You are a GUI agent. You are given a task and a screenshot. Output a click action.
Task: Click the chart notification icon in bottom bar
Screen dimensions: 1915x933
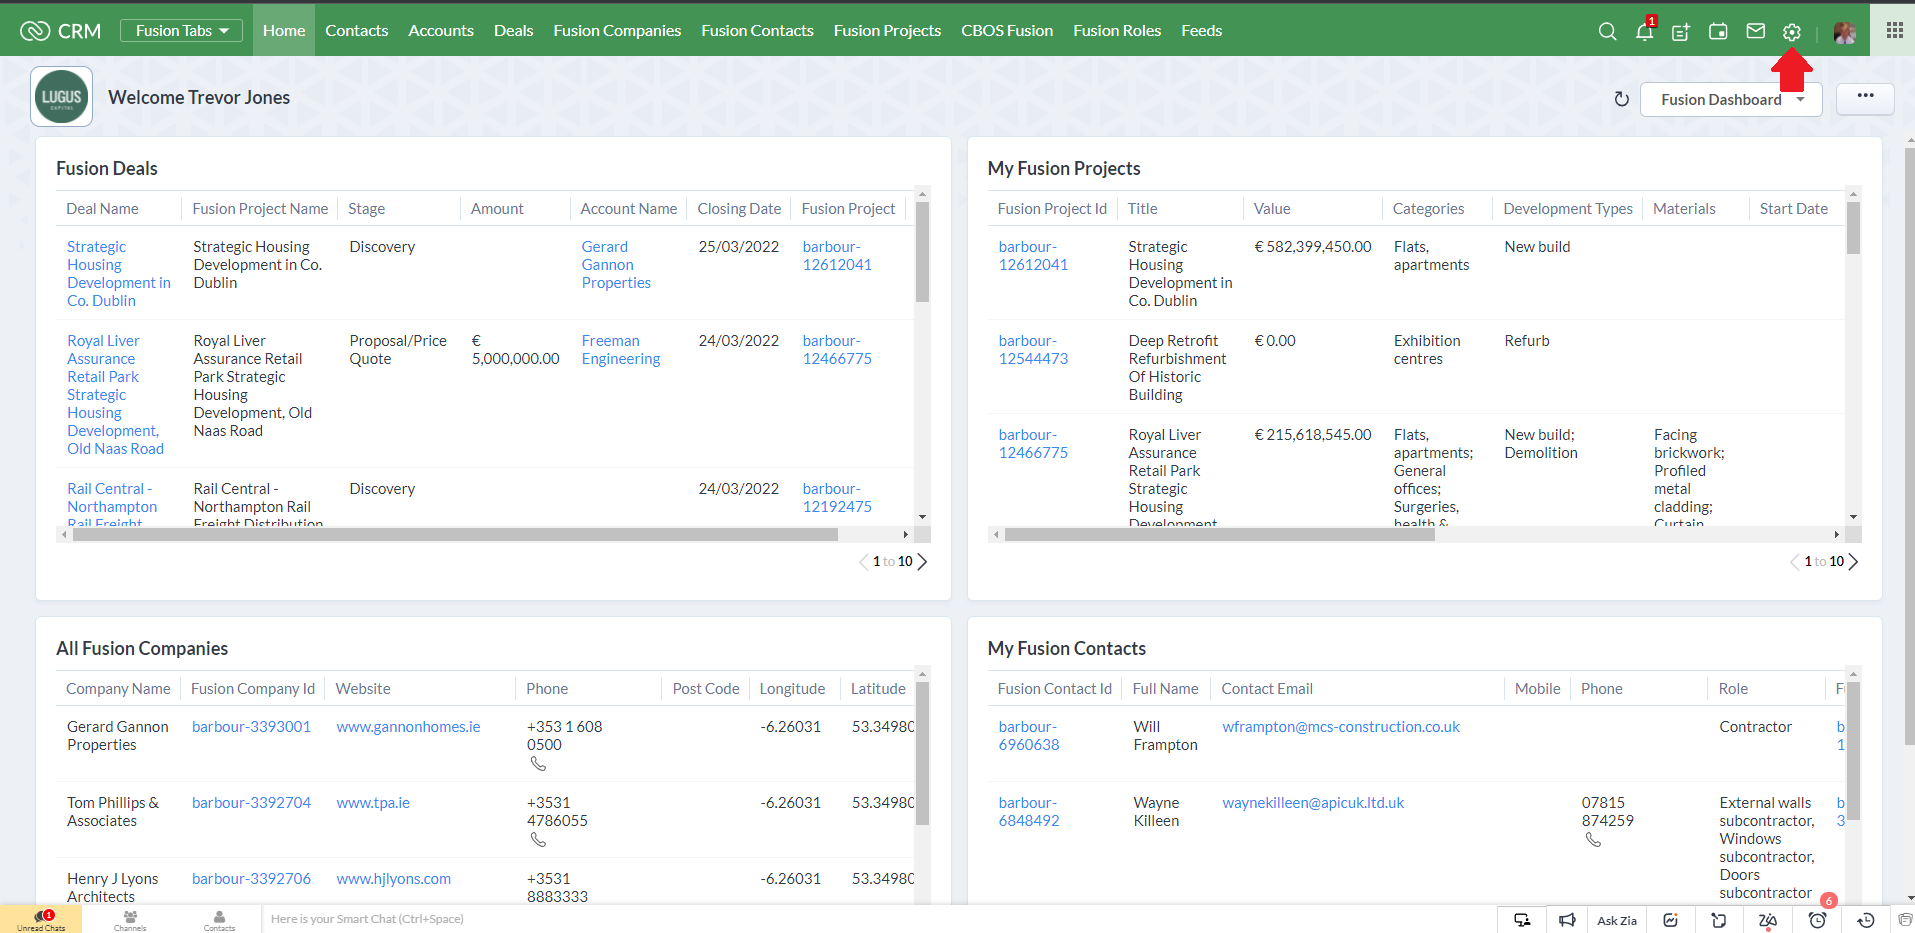point(1670,920)
